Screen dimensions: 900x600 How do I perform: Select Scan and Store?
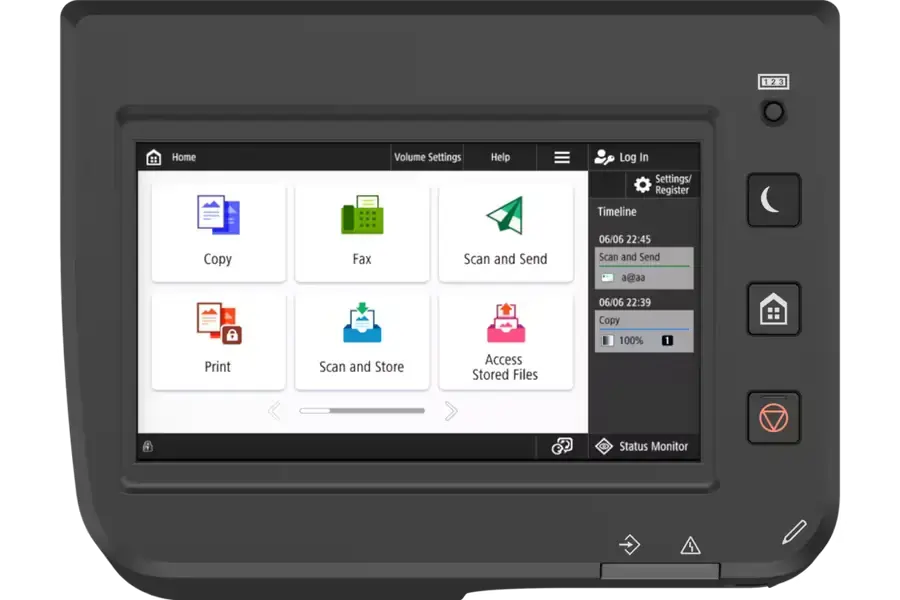362,340
